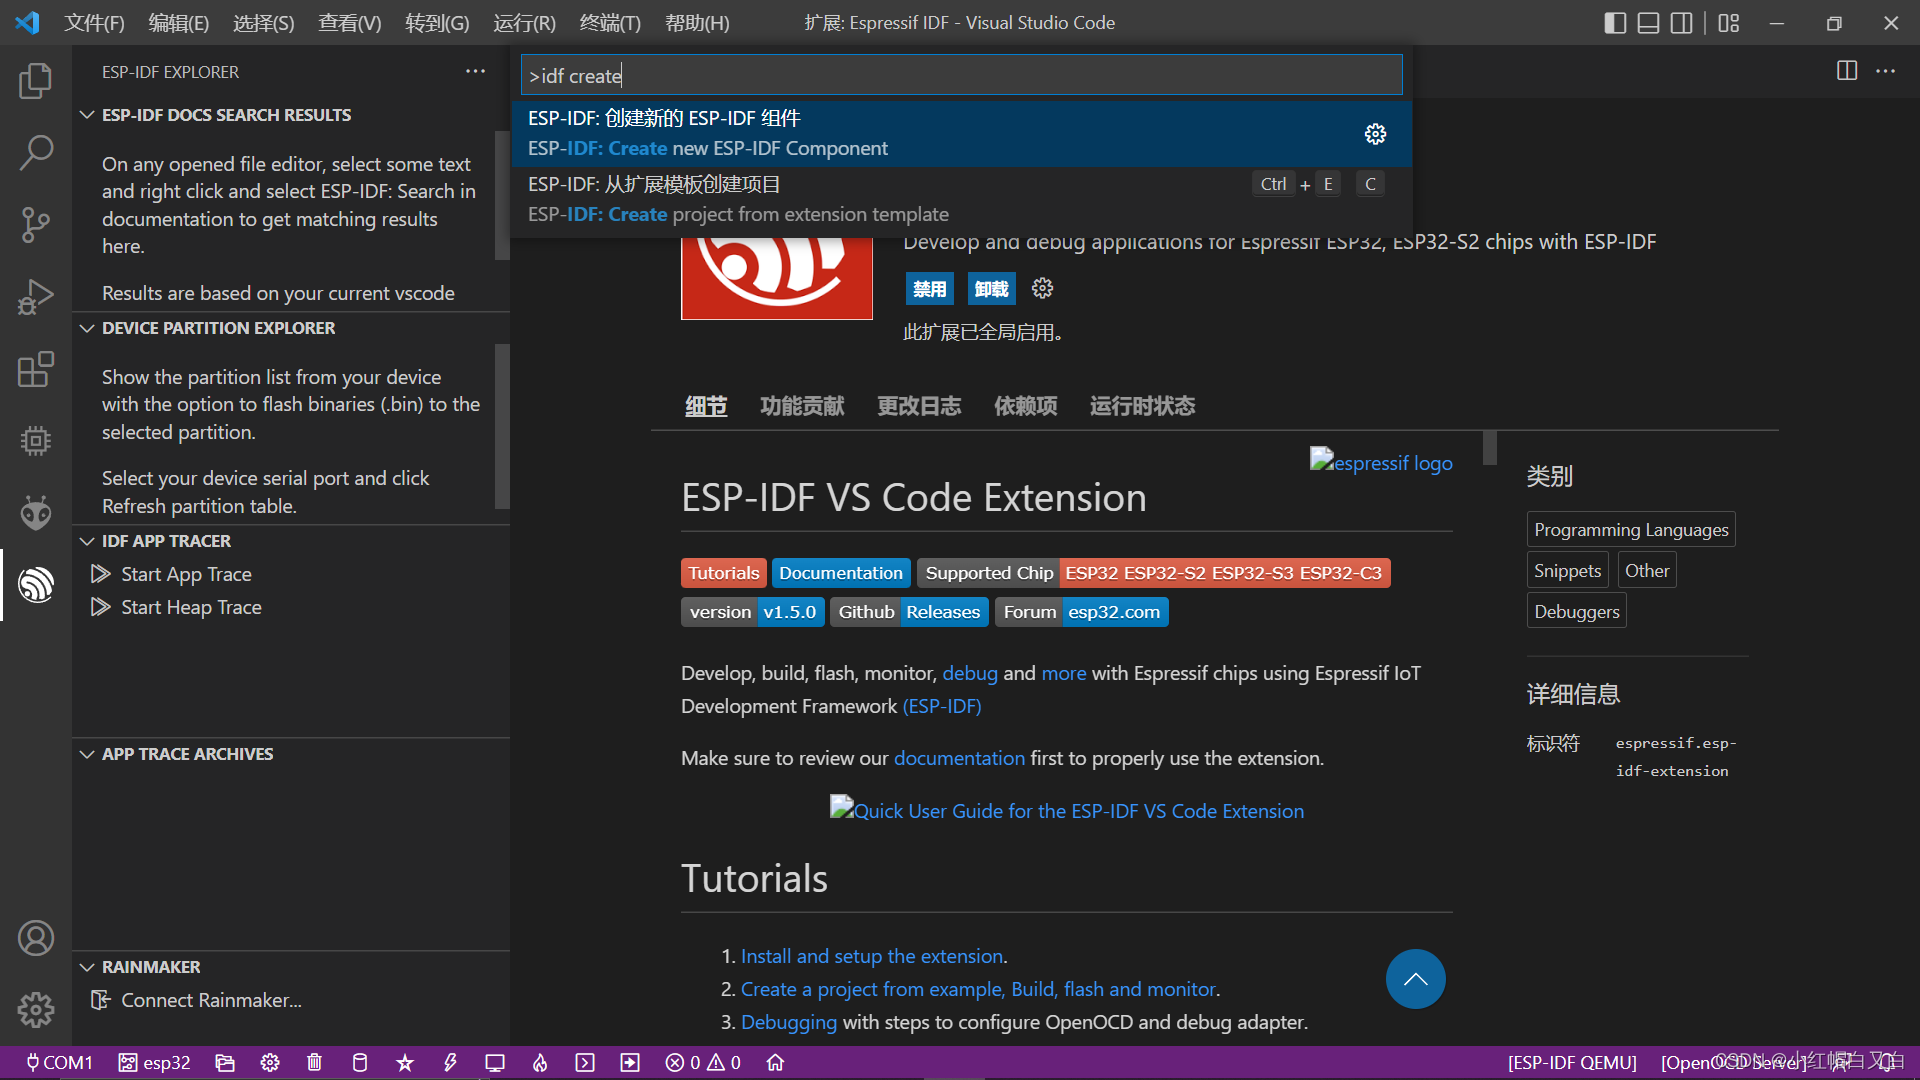Click the 卸载 button
Image resolution: width=1920 pixels, height=1080 pixels.
coord(991,288)
